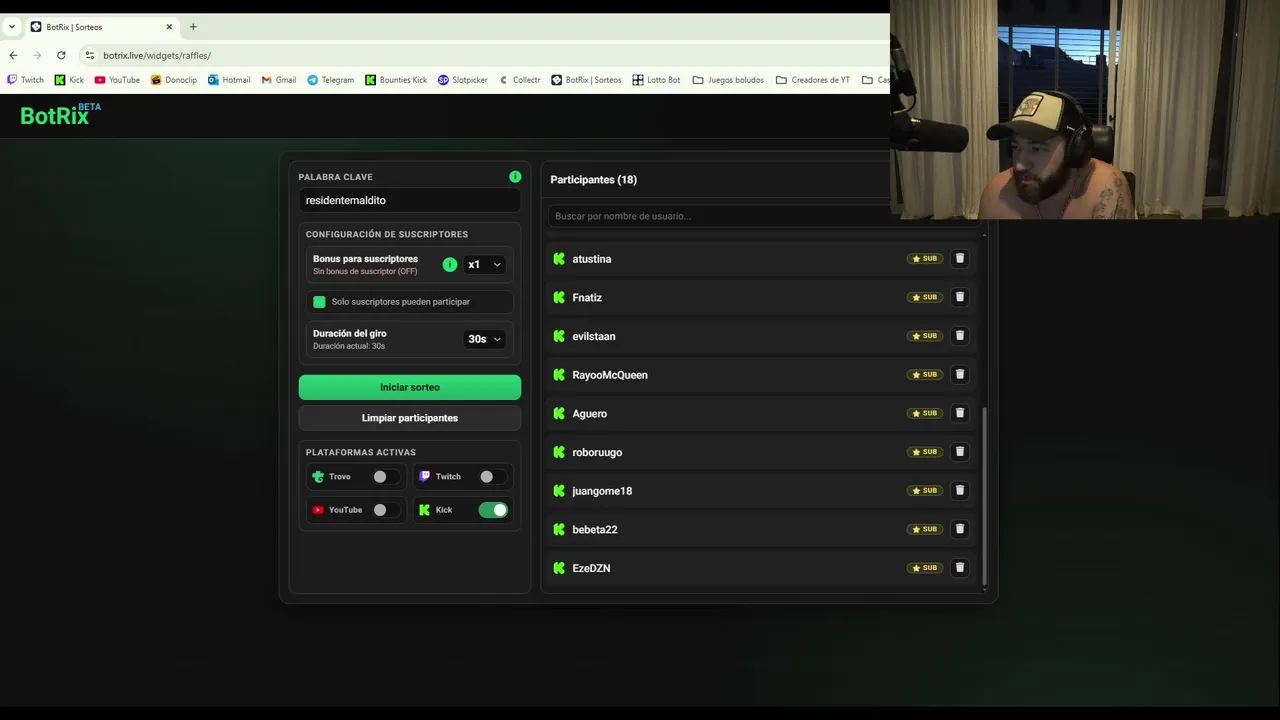
Task: Click the participants list scrollbar
Action: tap(985, 495)
